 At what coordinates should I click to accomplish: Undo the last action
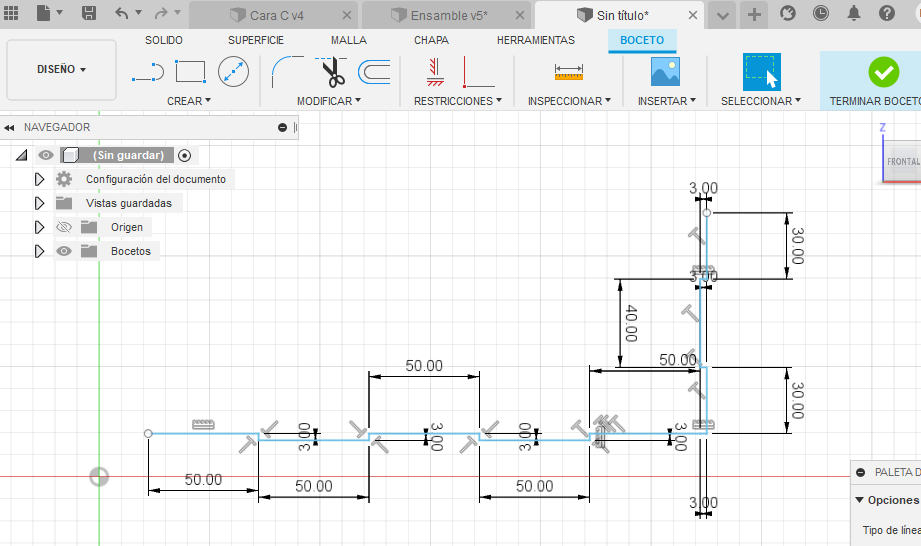pos(122,13)
